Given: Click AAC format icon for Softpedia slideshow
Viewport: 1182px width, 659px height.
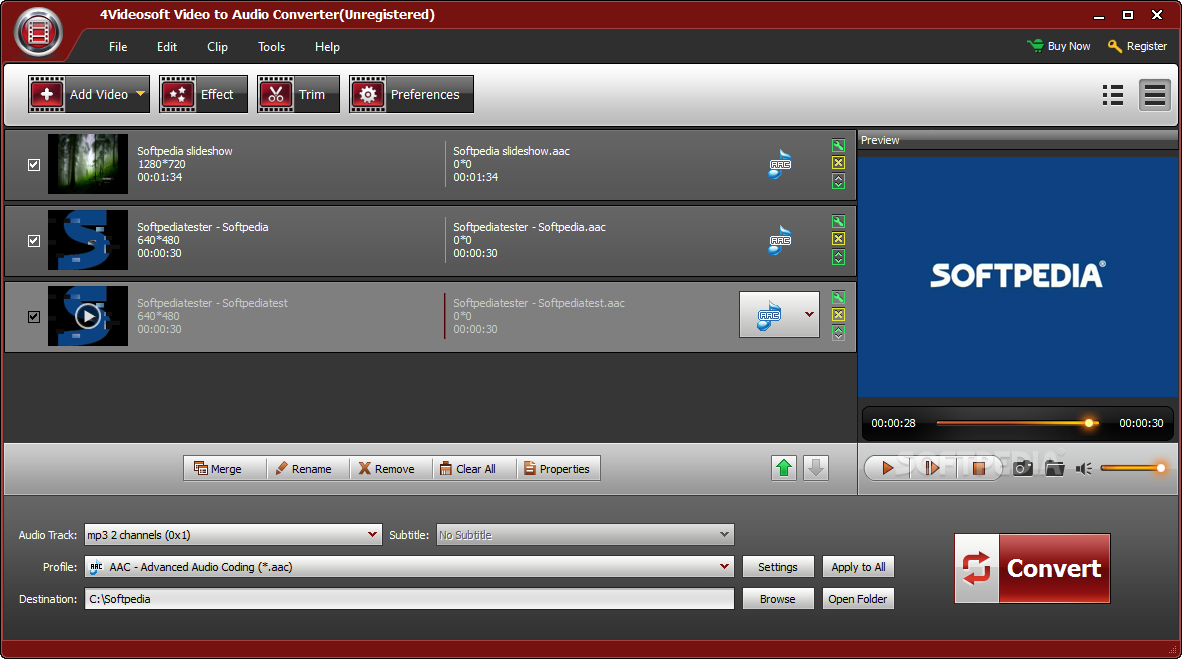Looking at the screenshot, I should [x=780, y=164].
